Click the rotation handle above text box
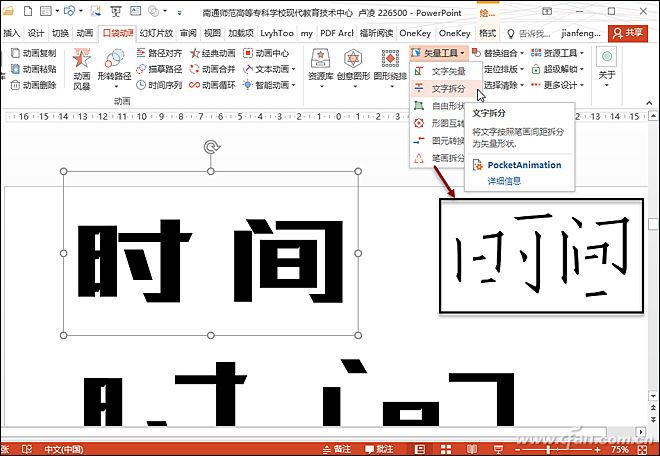This screenshot has height=456, width=660. (x=212, y=147)
